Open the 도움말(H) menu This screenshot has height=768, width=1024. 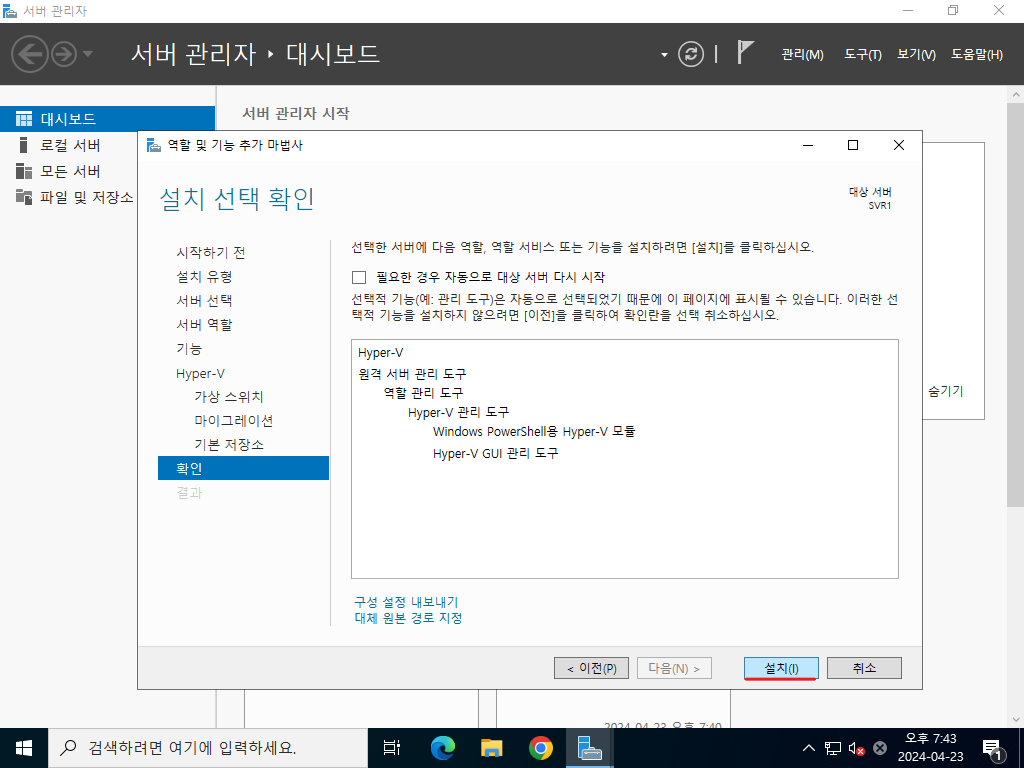pyautogui.click(x=977, y=55)
